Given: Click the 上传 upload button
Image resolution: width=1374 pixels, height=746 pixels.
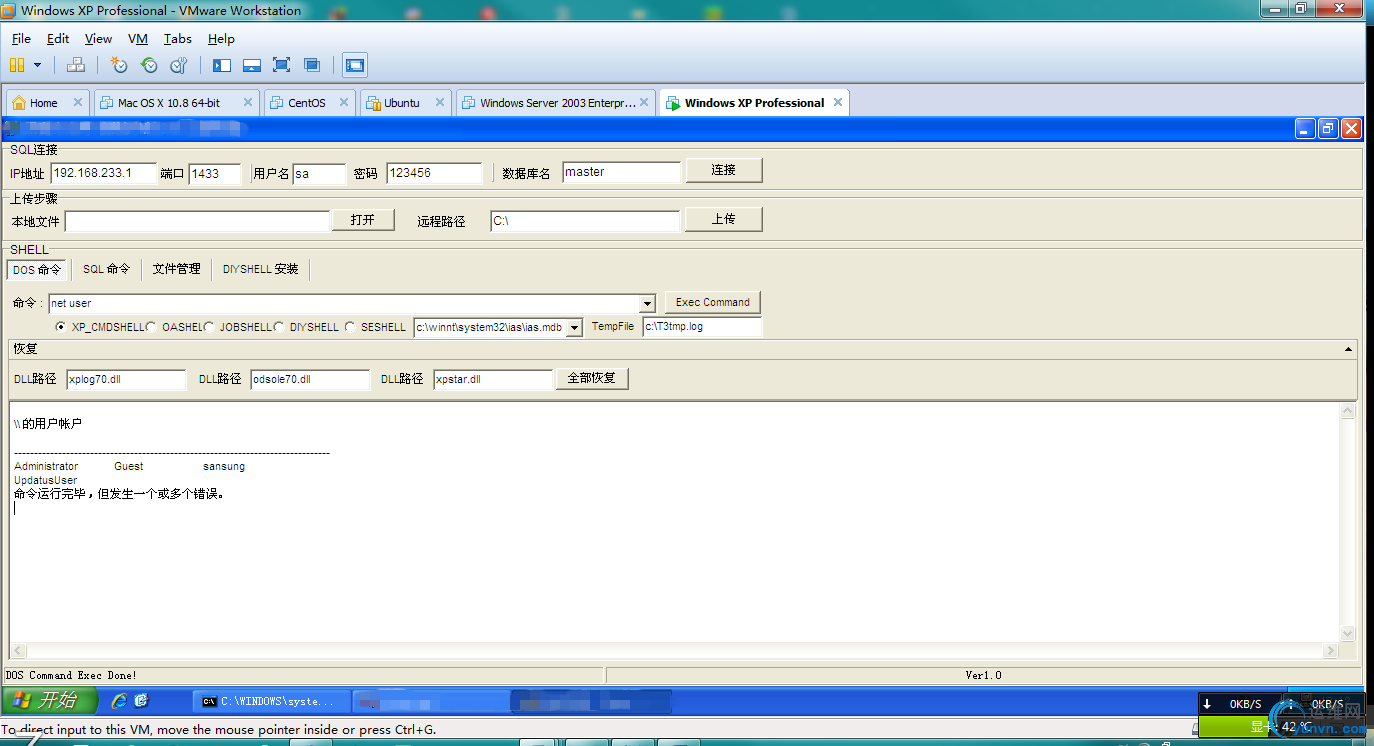Looking at the screenshot, I should tap(724, 219).
